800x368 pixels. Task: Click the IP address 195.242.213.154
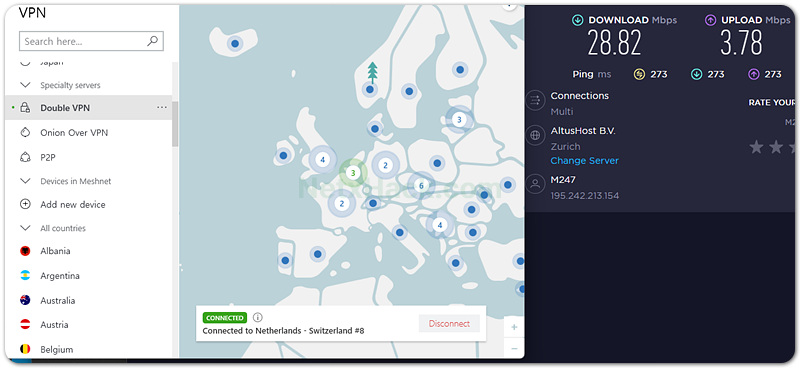click(x=585, y=195)
